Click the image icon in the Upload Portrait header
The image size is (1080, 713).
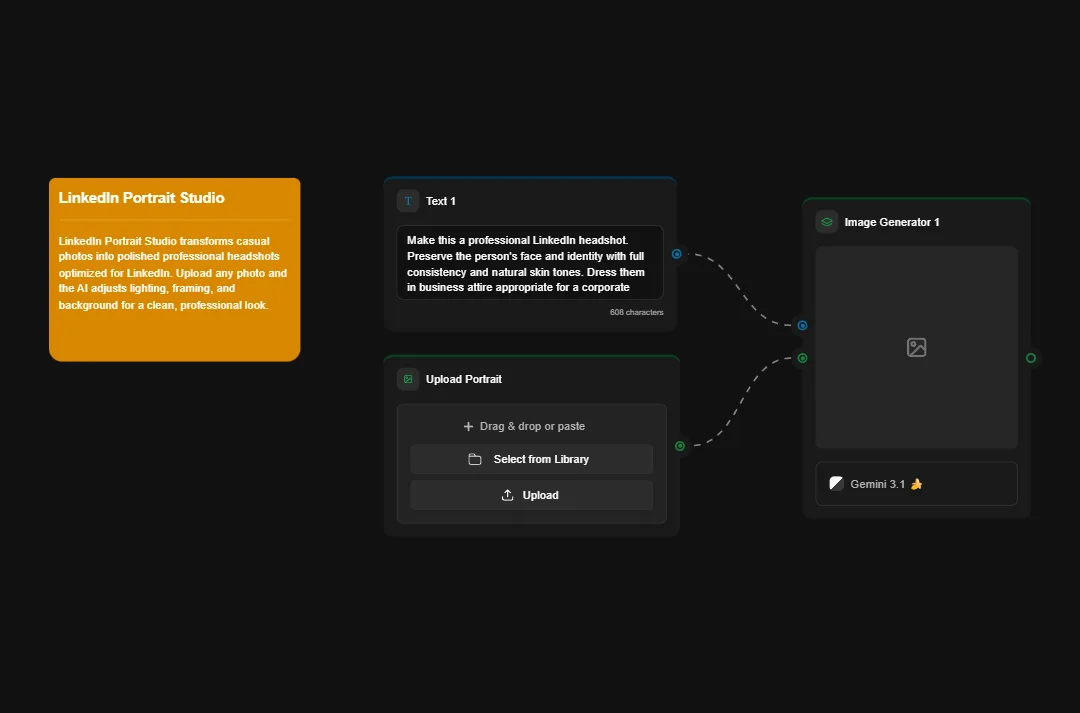[x=408, y=379]
